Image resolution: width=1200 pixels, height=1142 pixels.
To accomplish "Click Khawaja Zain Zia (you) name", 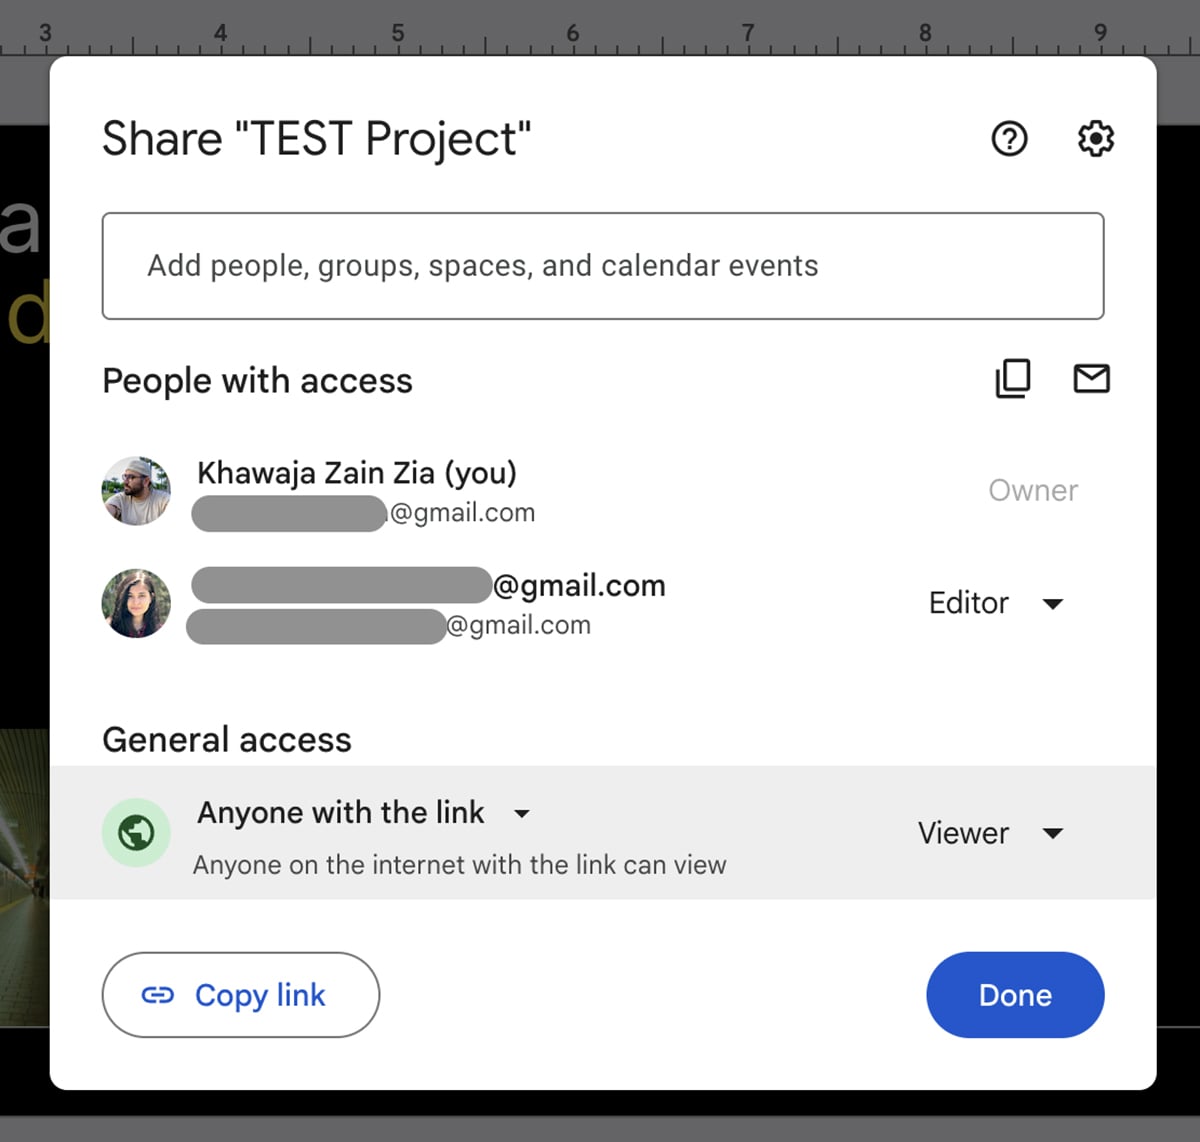I will 357,472.
